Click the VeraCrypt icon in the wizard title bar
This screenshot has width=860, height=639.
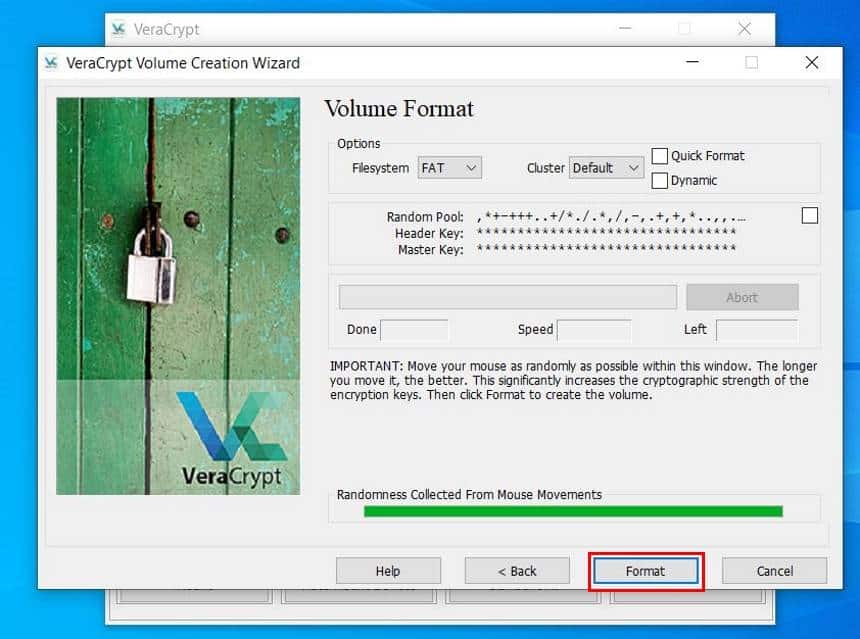pyautogui.click(x=51, y=63)
